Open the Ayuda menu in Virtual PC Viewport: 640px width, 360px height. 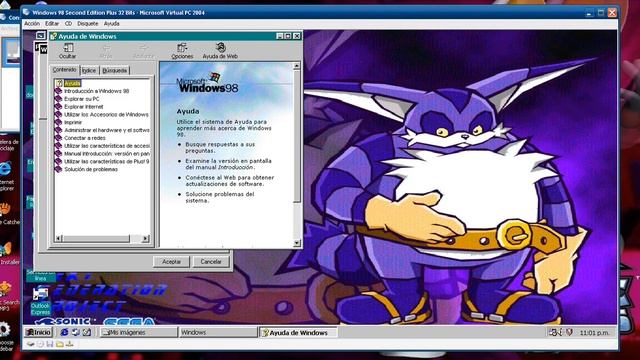tap(111, 24)
